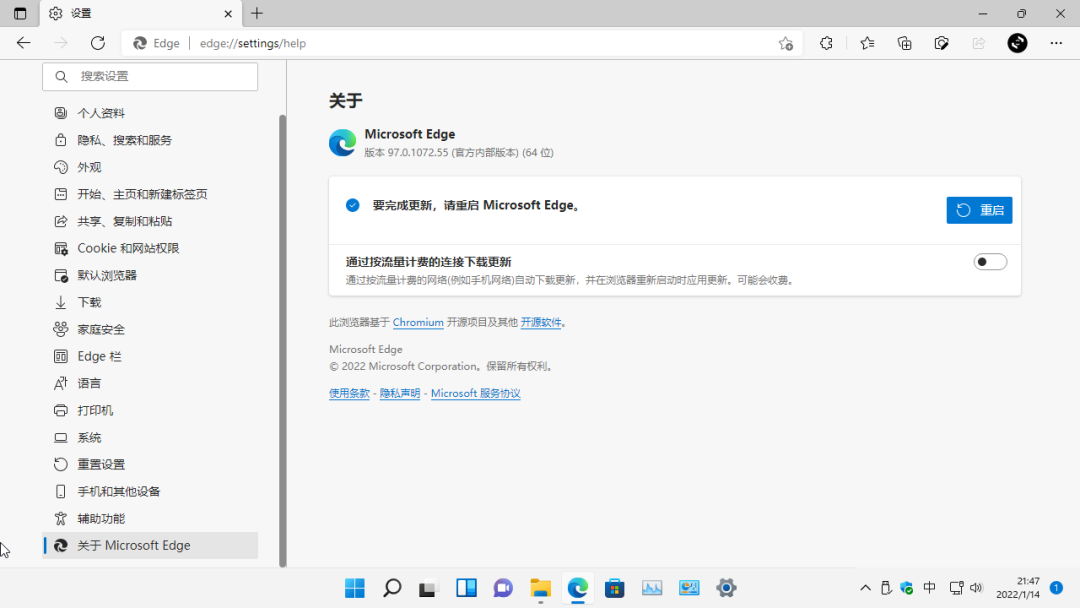The width and height of the screenshot is (1080, 608).
Task: Click the vertical tabs icon
Action: click(20, 13)
